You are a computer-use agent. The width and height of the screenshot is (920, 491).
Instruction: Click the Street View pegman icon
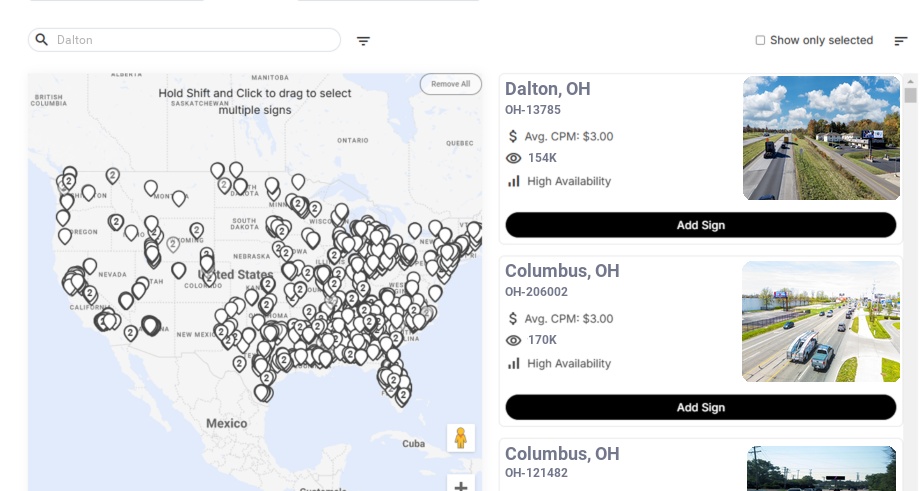(460, 438)
